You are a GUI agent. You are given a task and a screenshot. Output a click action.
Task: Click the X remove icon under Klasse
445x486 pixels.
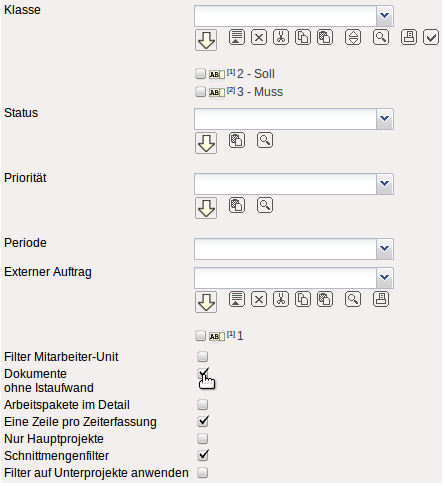coord(259,37)
